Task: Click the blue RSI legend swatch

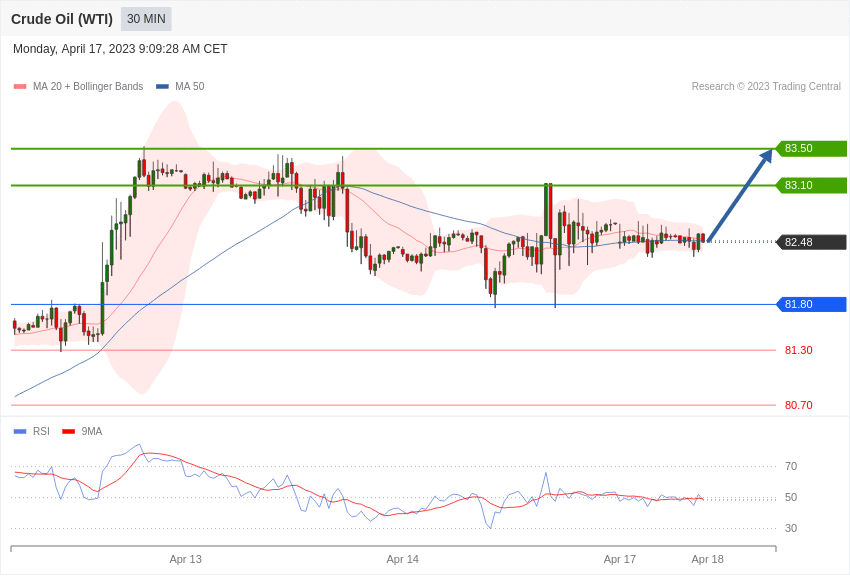Action: 20,432
